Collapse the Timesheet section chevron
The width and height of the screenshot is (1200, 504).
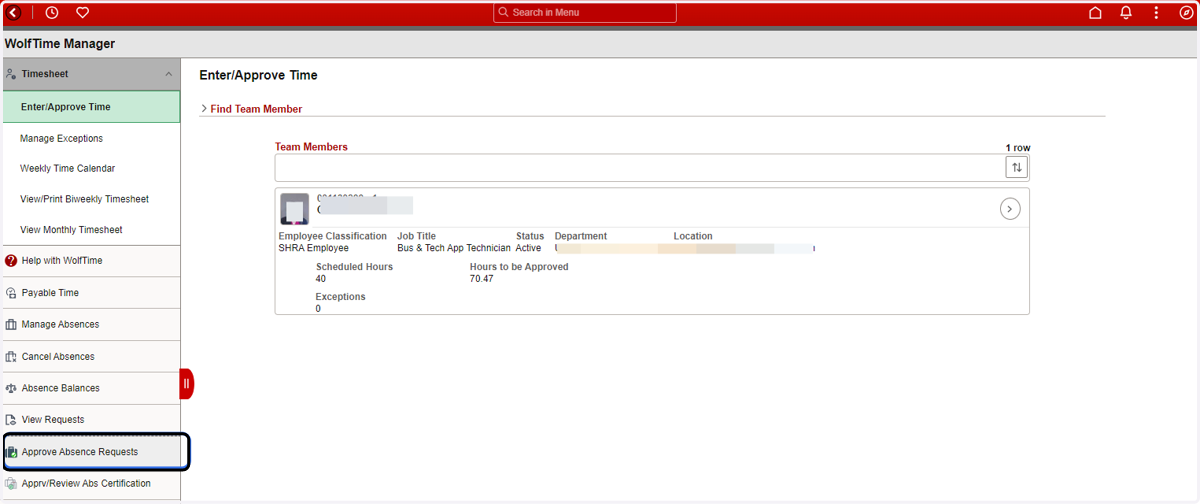tap(168, 75)
